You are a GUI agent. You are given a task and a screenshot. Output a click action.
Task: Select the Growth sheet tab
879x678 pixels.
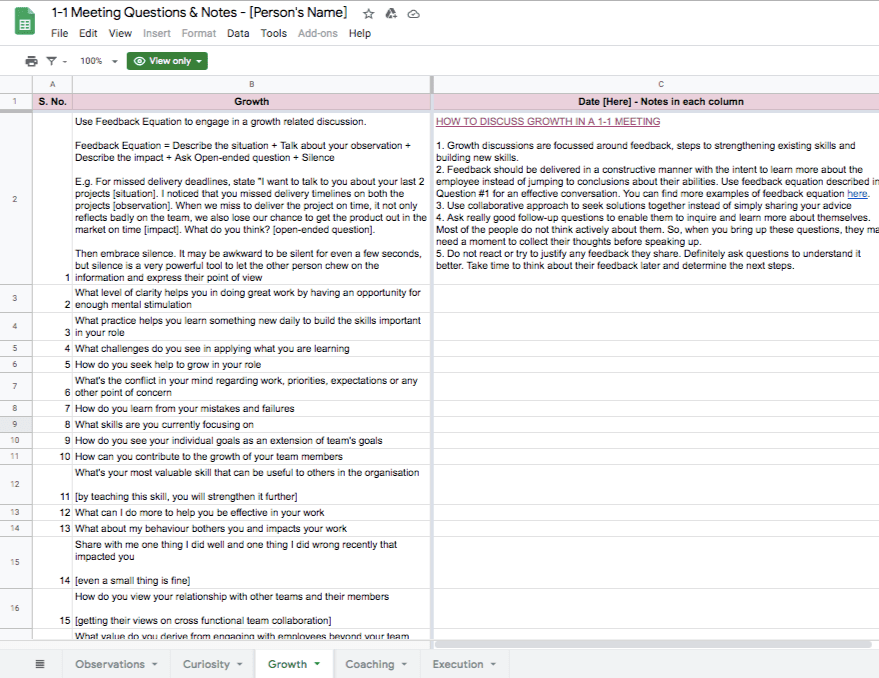pos(288,664)
